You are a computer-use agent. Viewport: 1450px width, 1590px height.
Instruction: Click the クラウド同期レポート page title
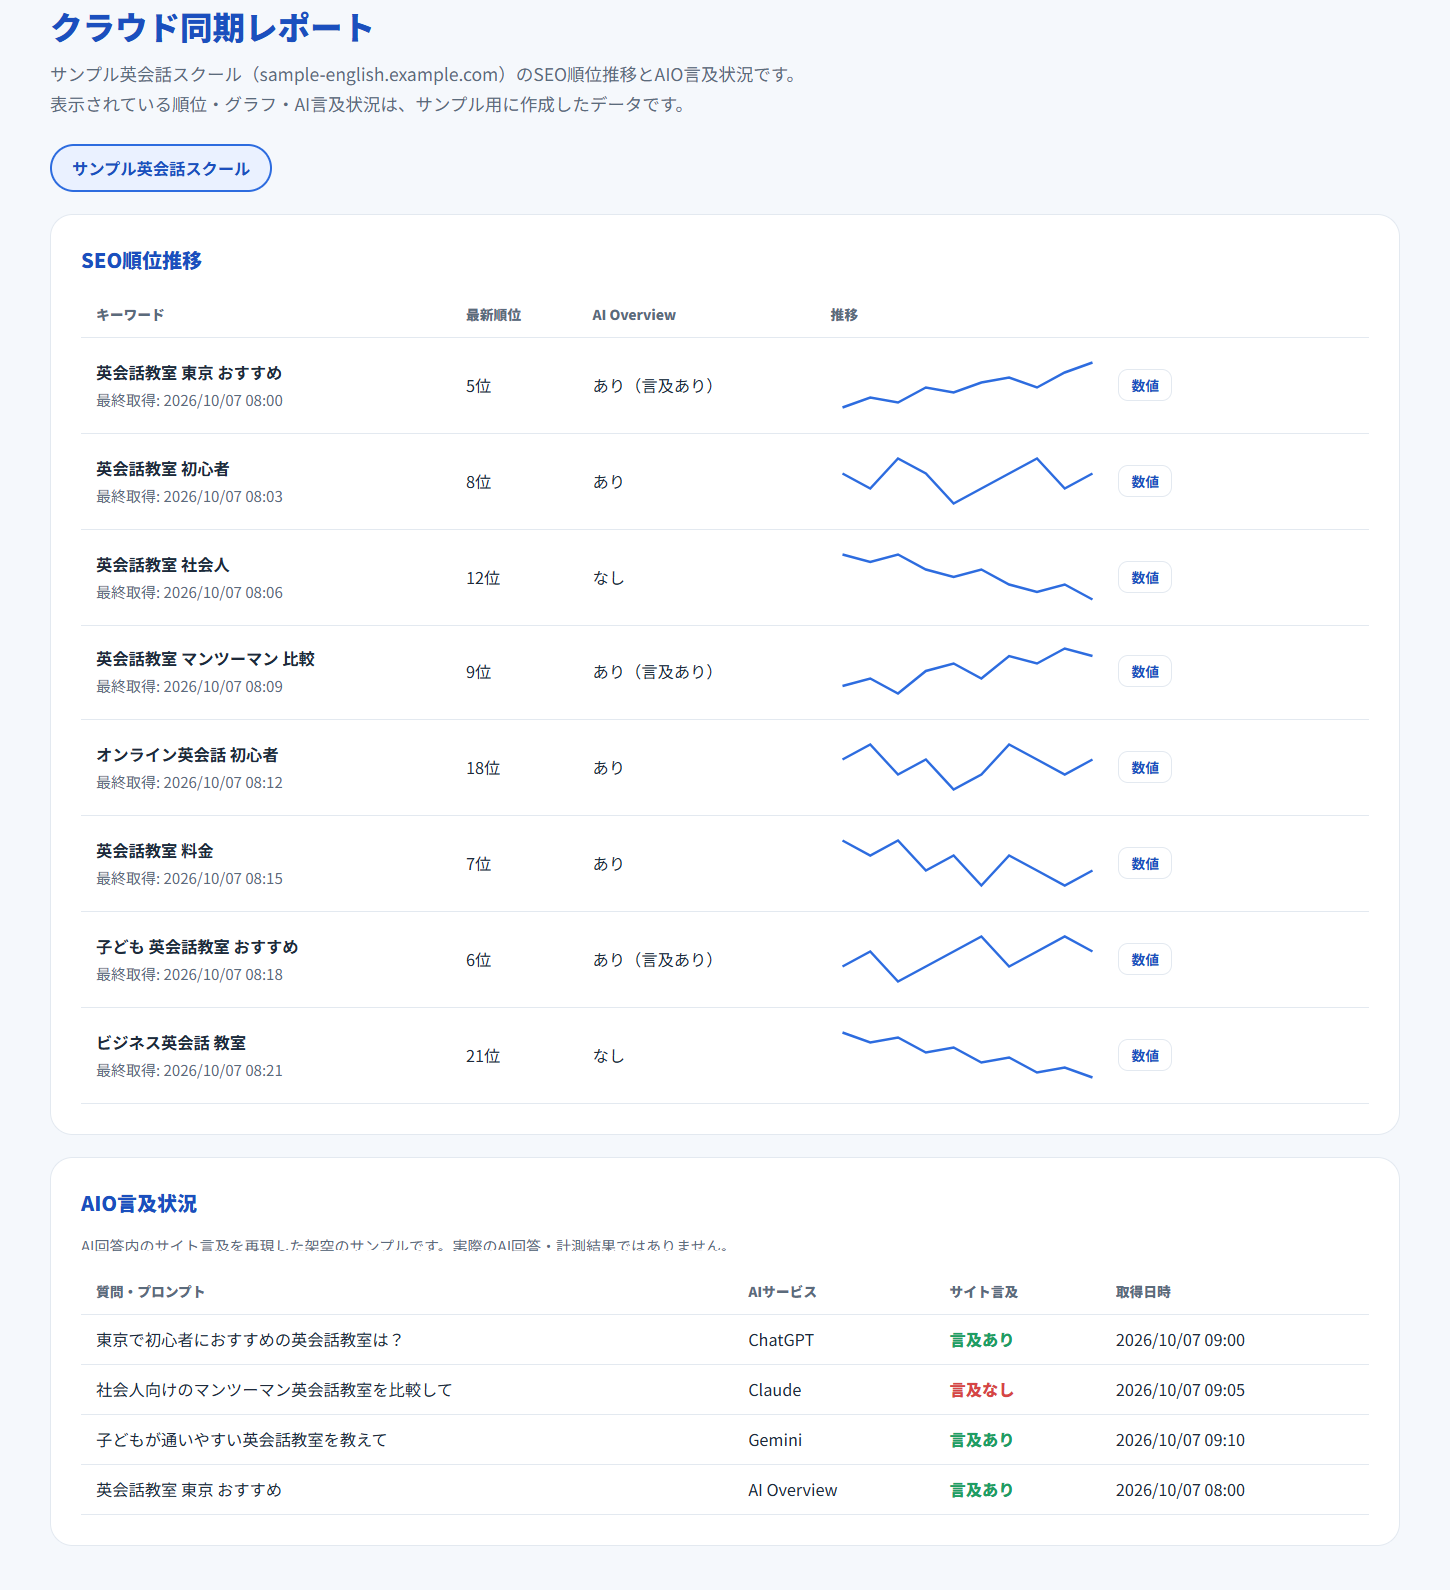click(212, 27)
